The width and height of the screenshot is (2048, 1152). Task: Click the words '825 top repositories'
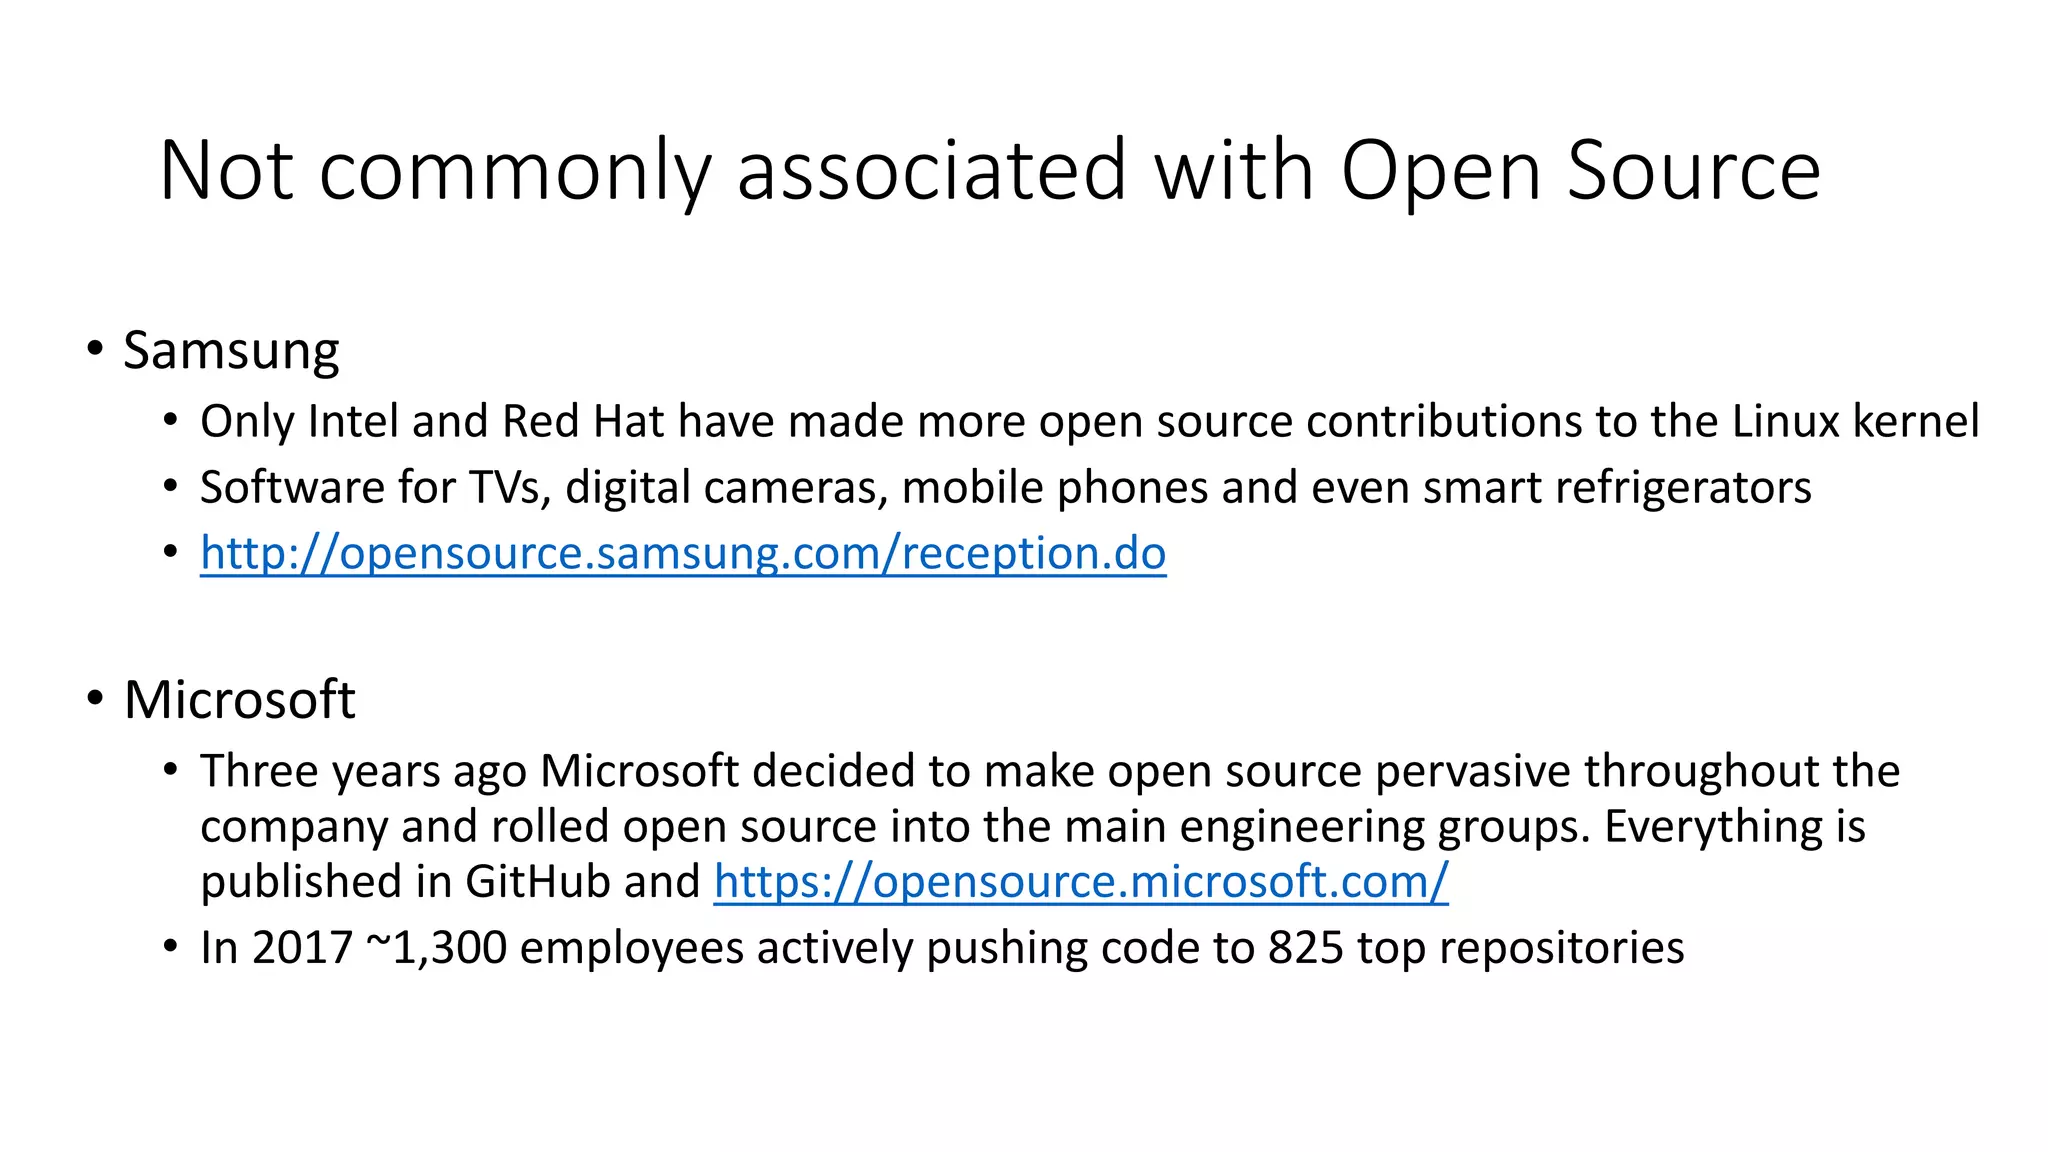click(x=1476, y=948)
